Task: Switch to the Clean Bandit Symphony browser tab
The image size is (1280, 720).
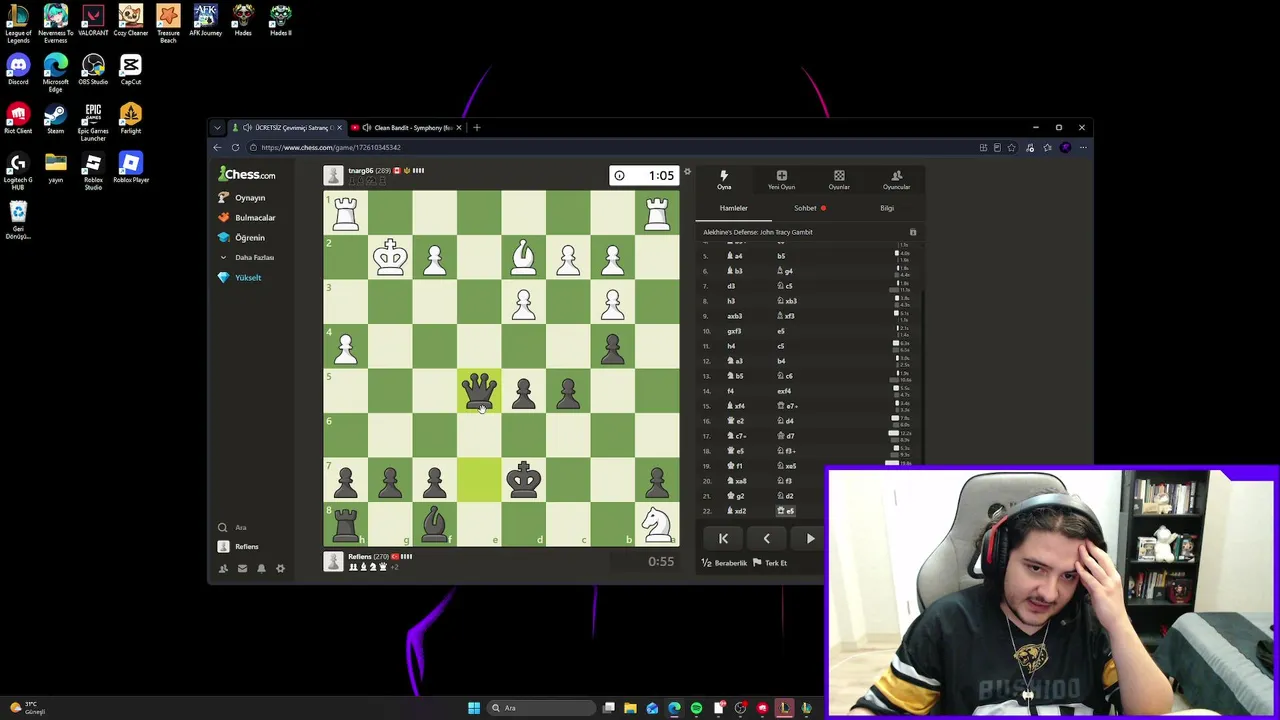Action: (409, 128)
